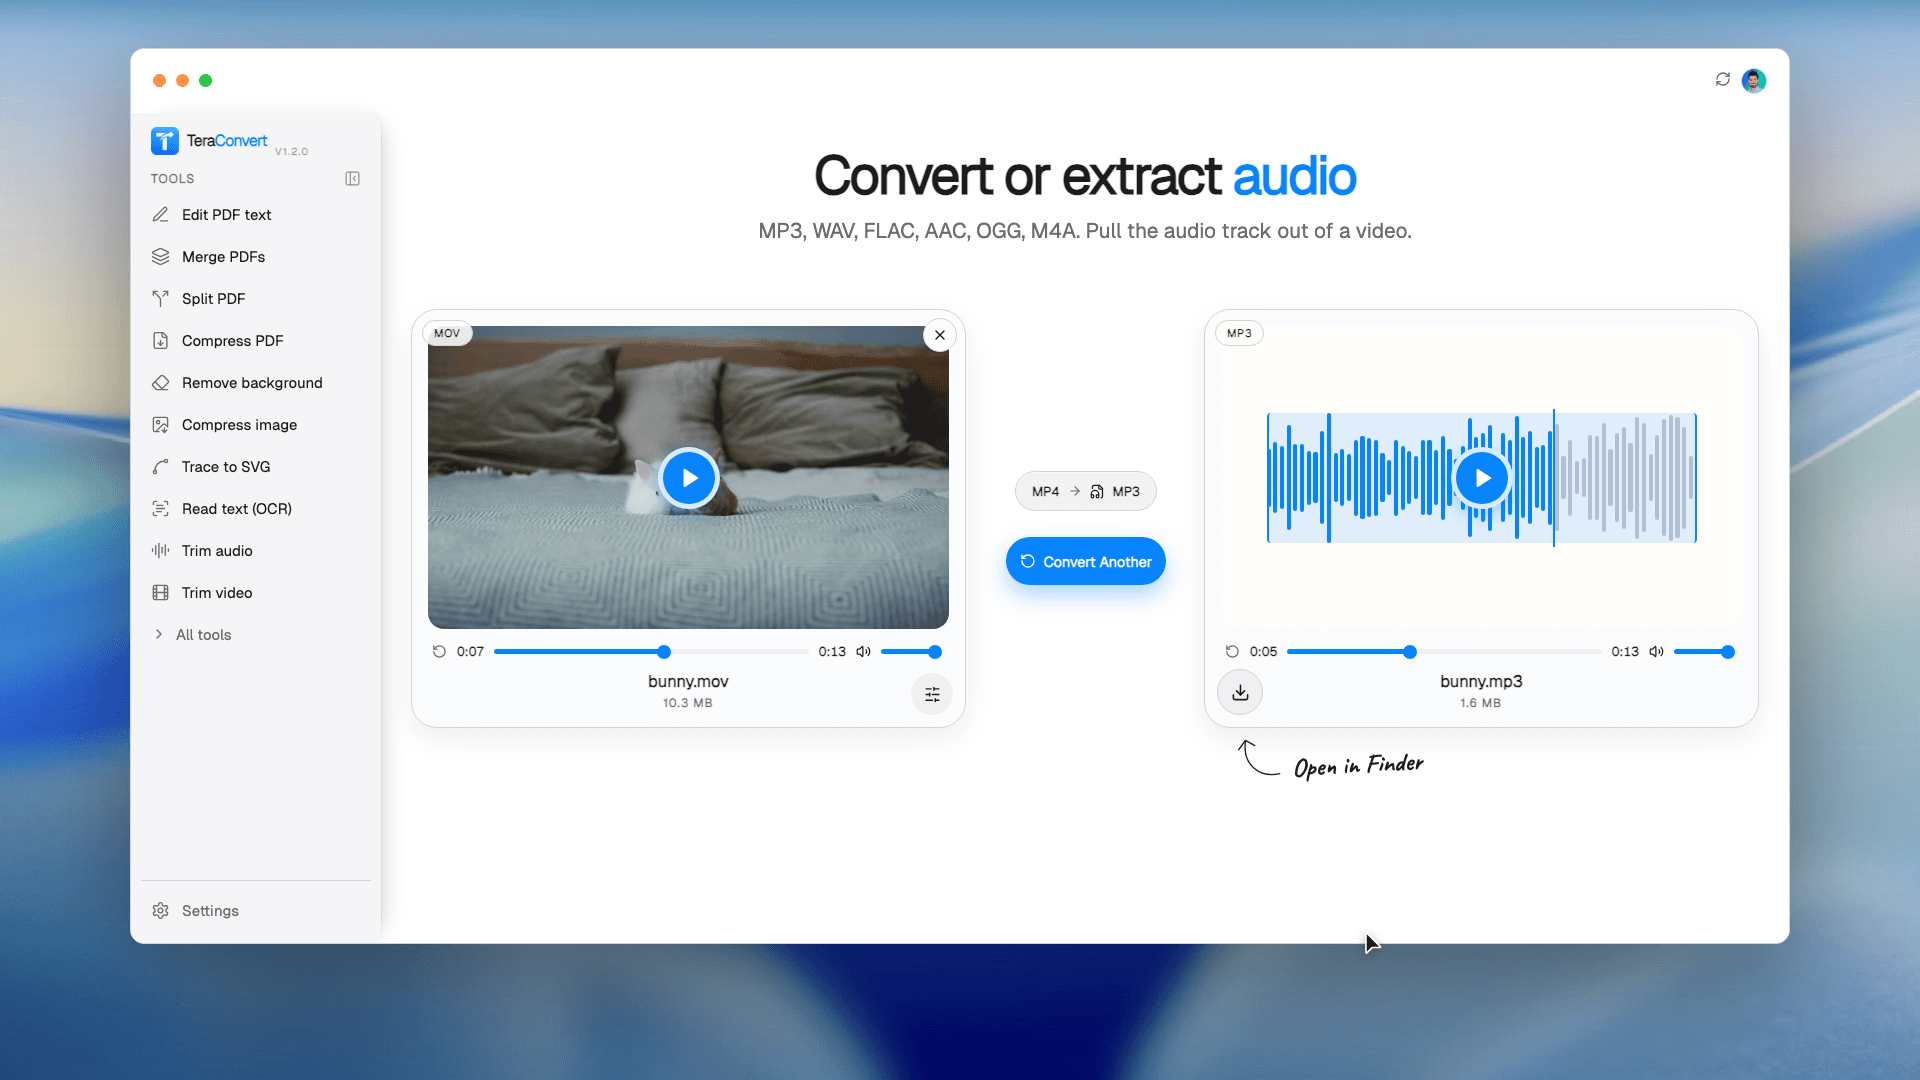The width and height of the screenshot is (1920, 1080).
Task: Mute the bunny.mp3 audio
Action: tap(1656, 651)
